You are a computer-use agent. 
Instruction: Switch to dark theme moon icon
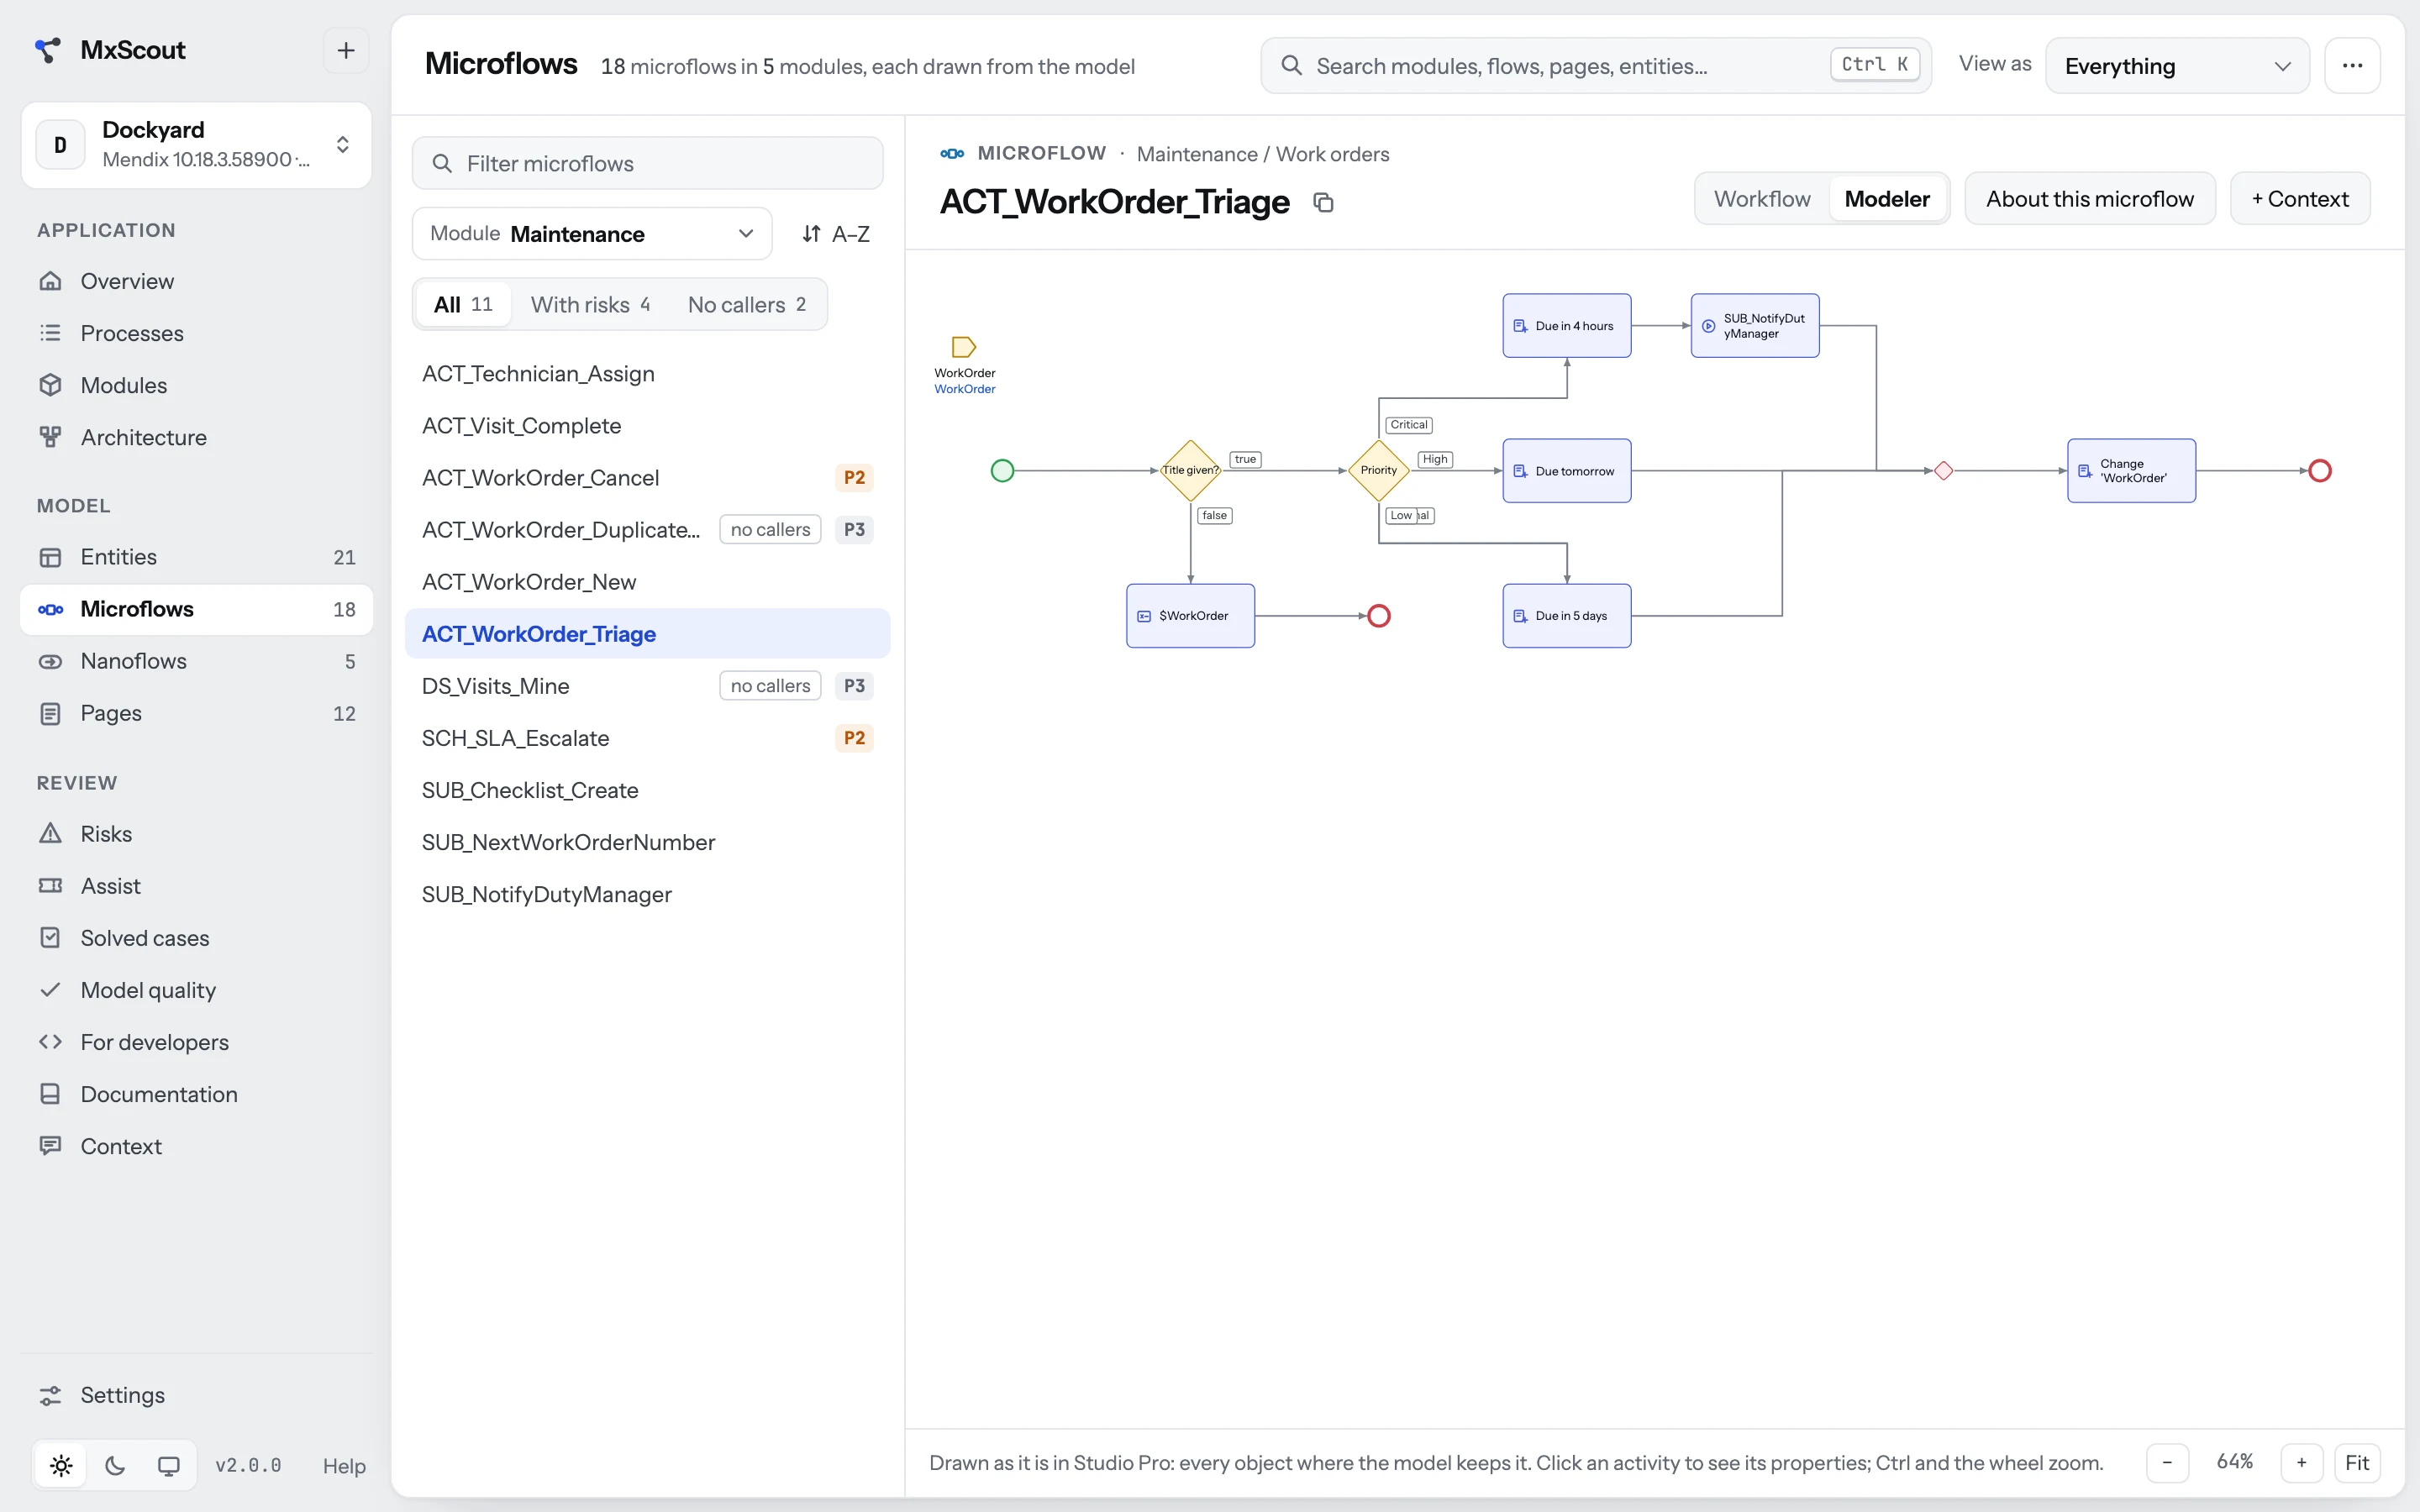(115, 1465)
